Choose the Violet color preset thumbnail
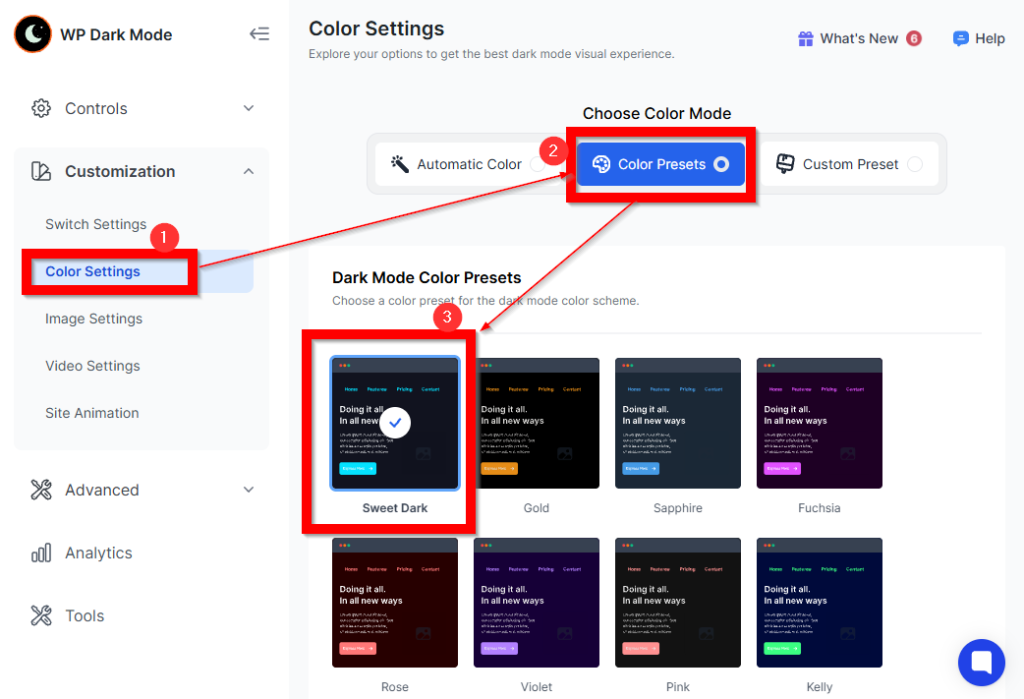The image size is (1024, 699). click(x=536, y=602)
